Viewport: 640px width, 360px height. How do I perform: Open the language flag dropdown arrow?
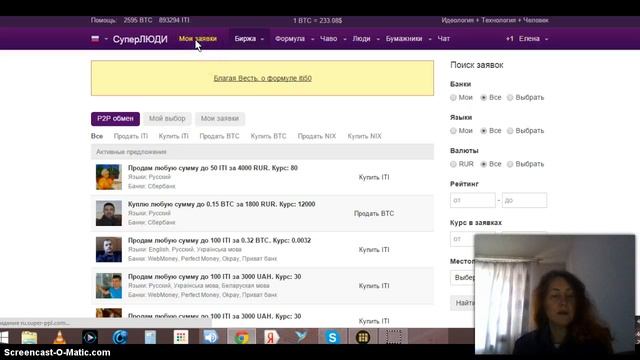point(106,39)
